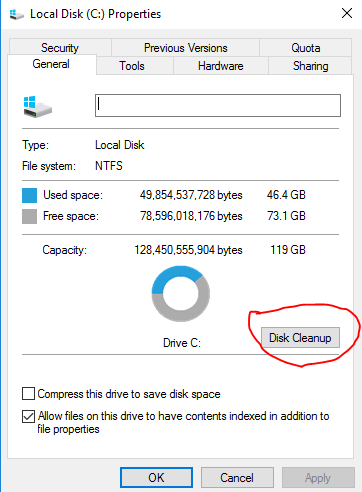
Task: Click the Disk Cleanup button
Action: tap(300, 338)
